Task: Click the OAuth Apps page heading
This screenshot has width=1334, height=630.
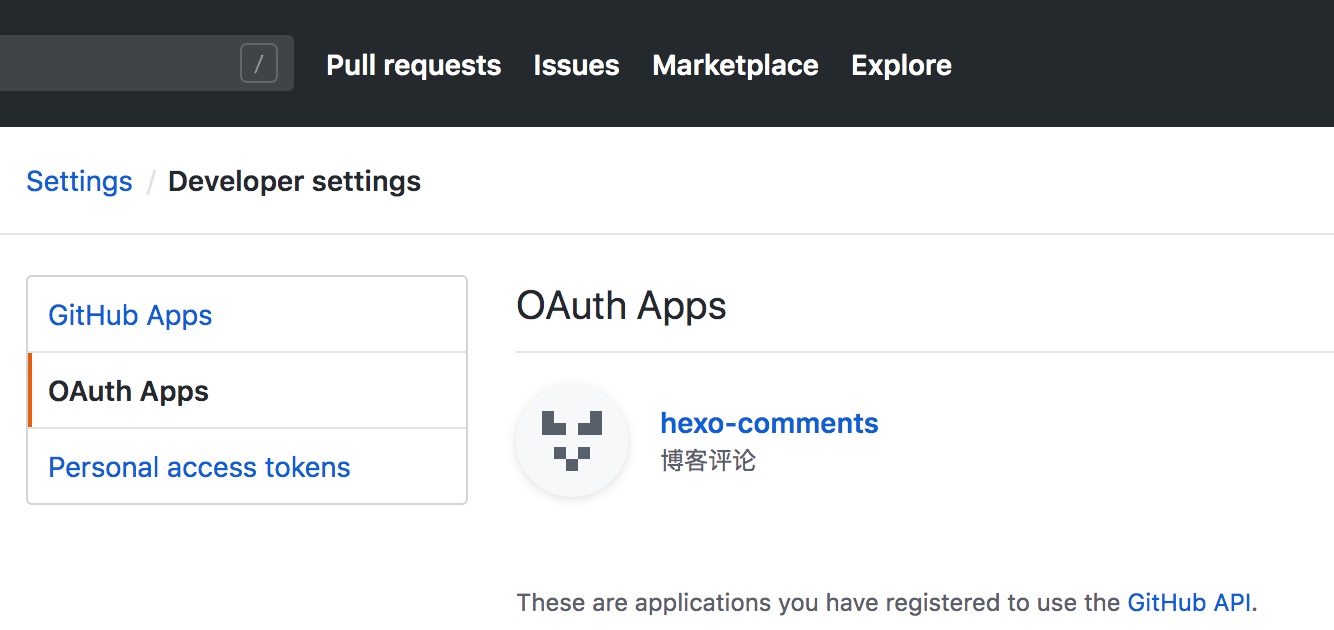Action: (621, 306)
